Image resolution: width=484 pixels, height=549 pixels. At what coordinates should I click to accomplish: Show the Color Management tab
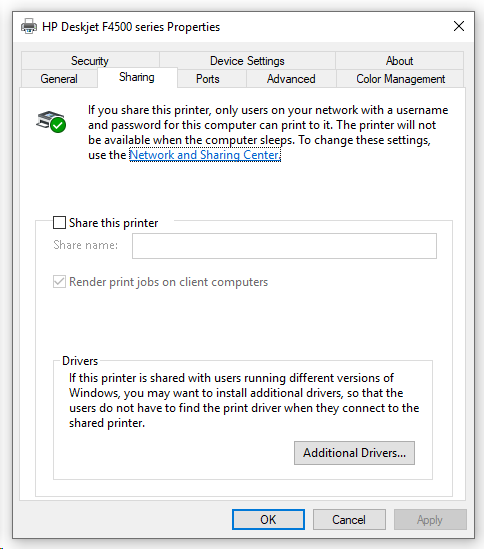pyautogui.click(x=400, y=78)
